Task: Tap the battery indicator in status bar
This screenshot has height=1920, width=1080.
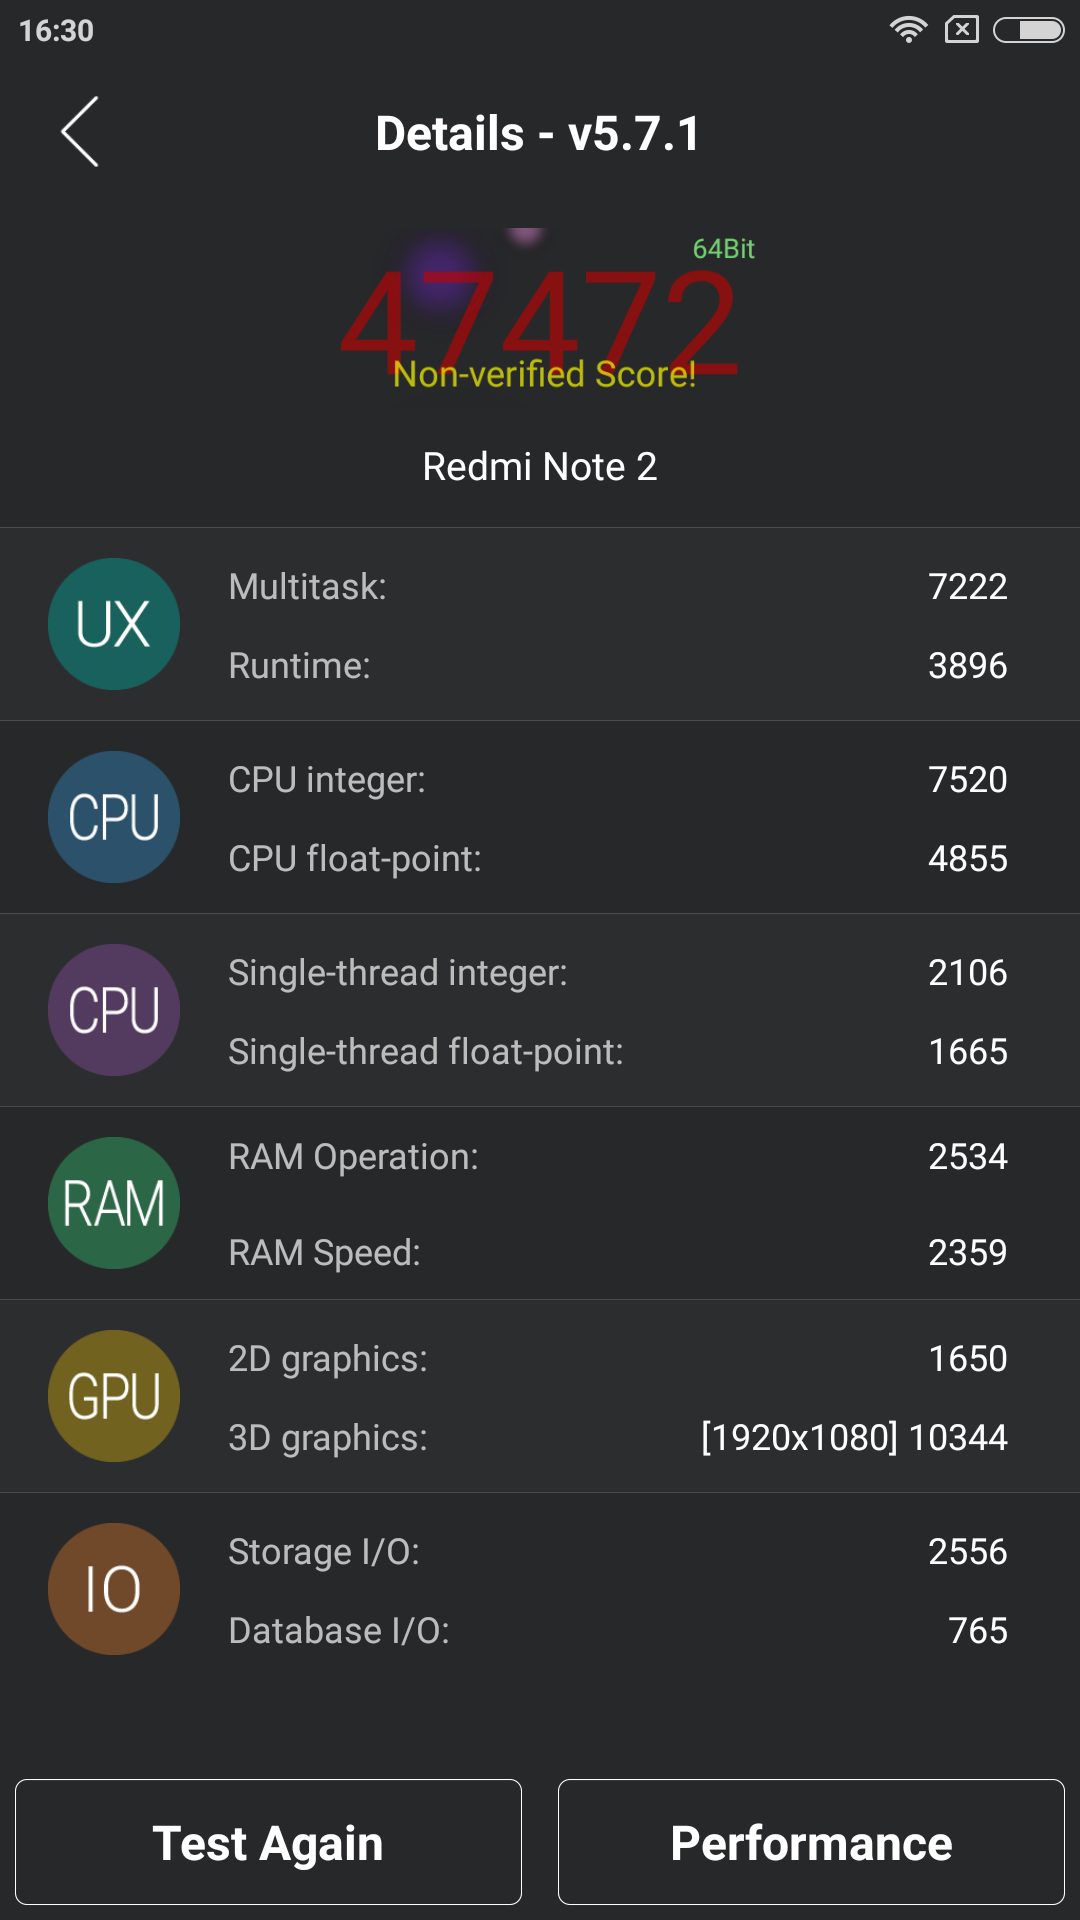Action: 1029,30
